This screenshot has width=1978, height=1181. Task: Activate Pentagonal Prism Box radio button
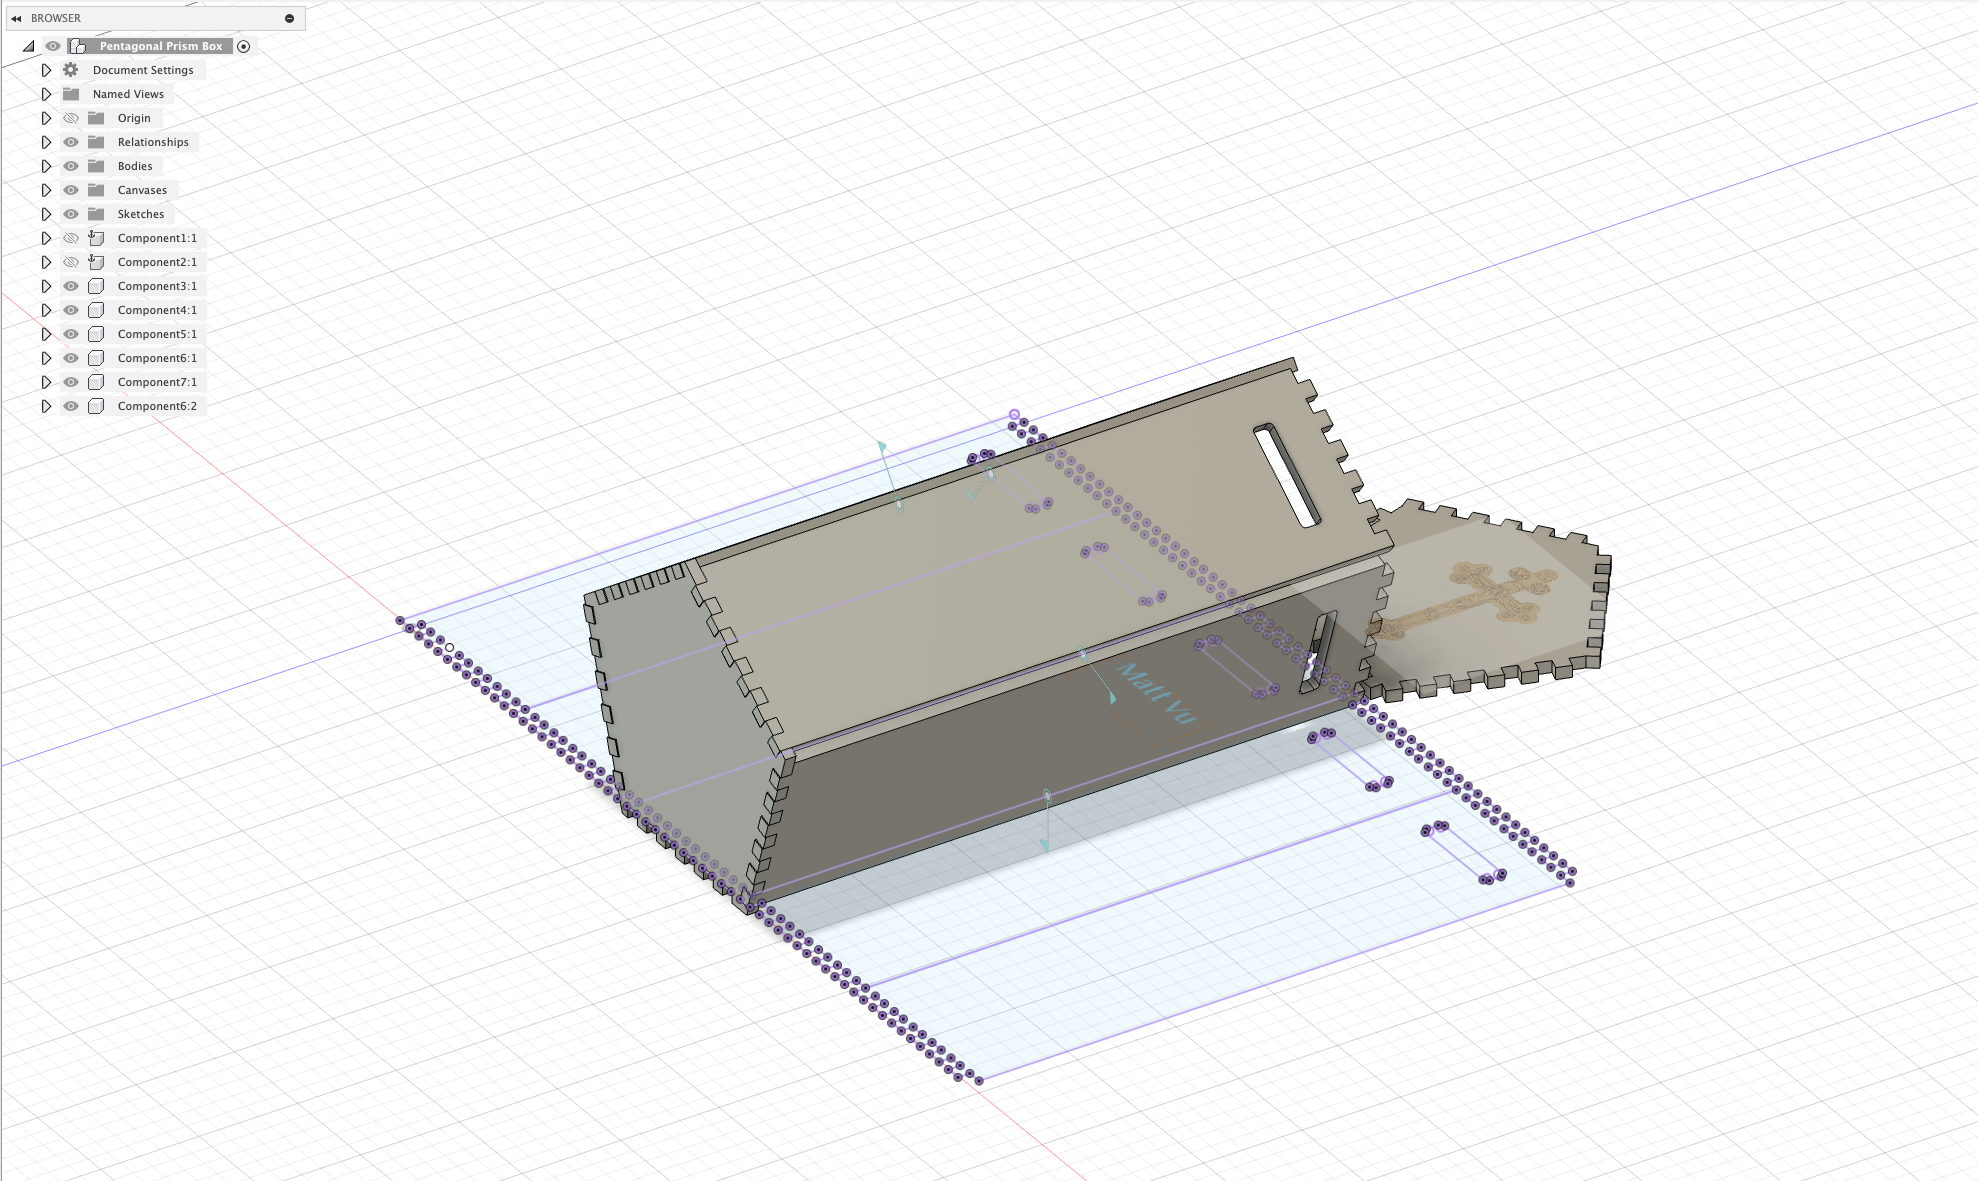(243, 46)
